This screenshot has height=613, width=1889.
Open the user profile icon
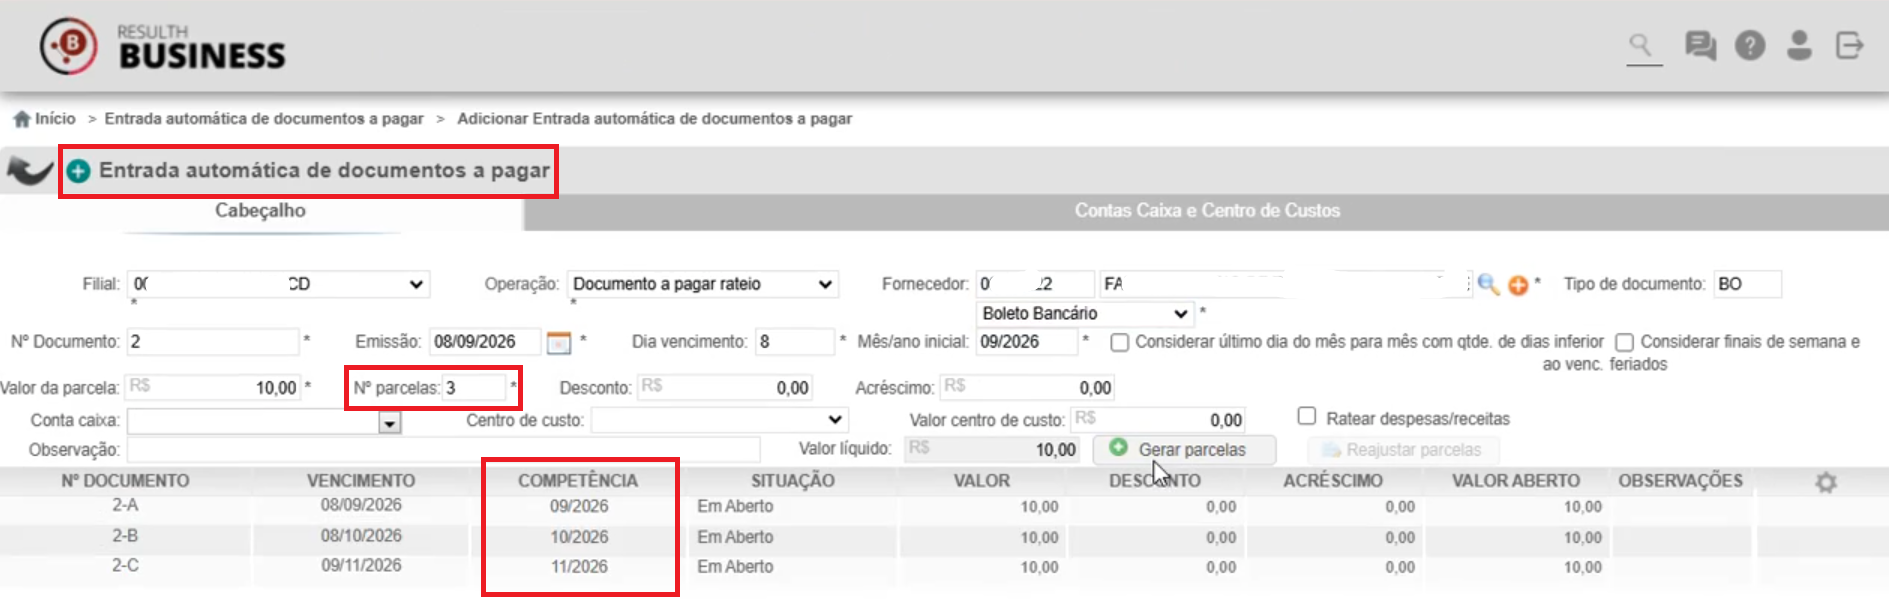tap(1799, 45)
